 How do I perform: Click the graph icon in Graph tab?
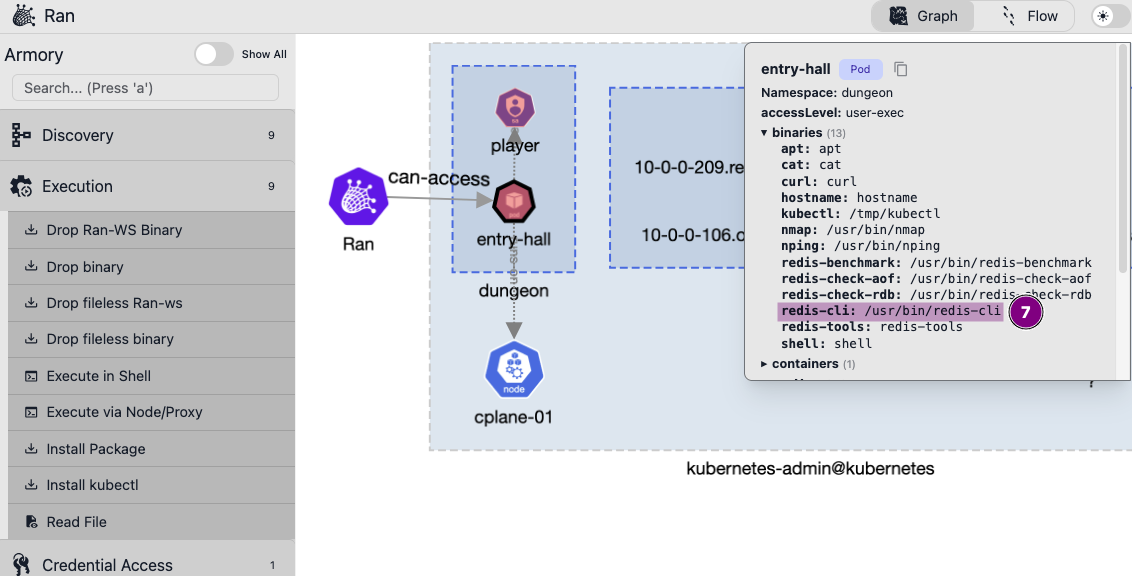898,16
